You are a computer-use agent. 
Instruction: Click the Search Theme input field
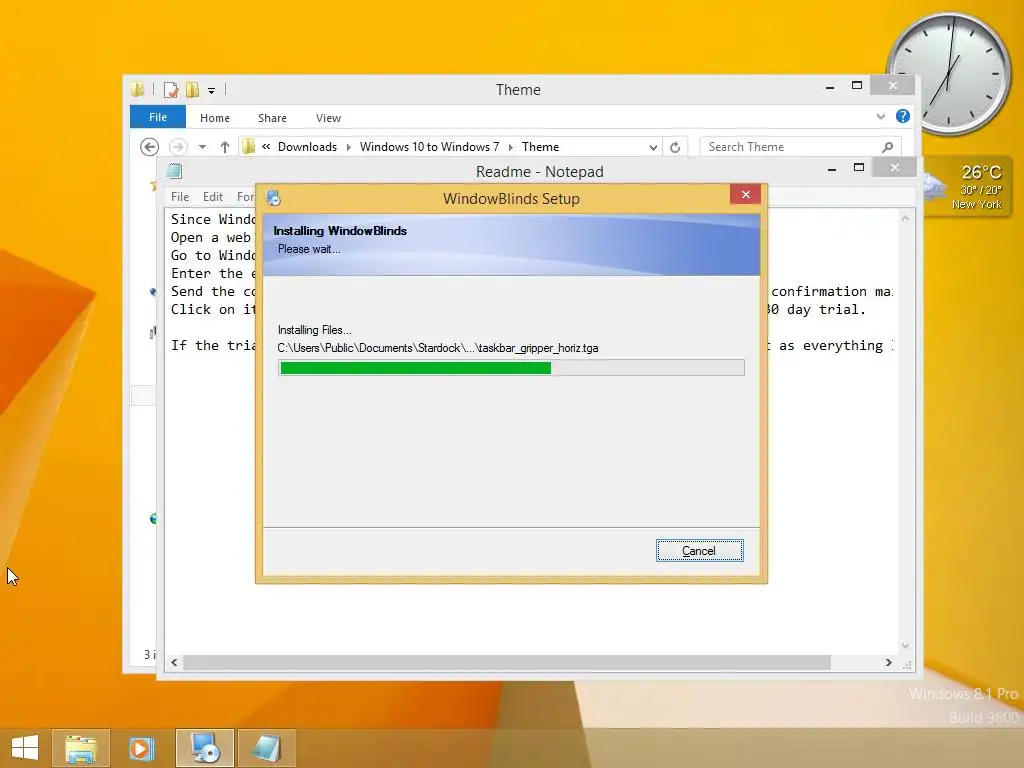[801, 147]
